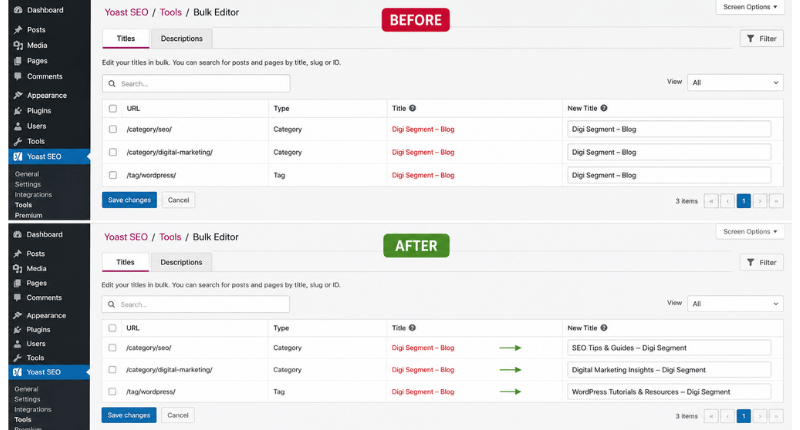Open Comments icon in the AFTER panel sidebar
This screenshot has width=800, height=430.
coord(18,297)
